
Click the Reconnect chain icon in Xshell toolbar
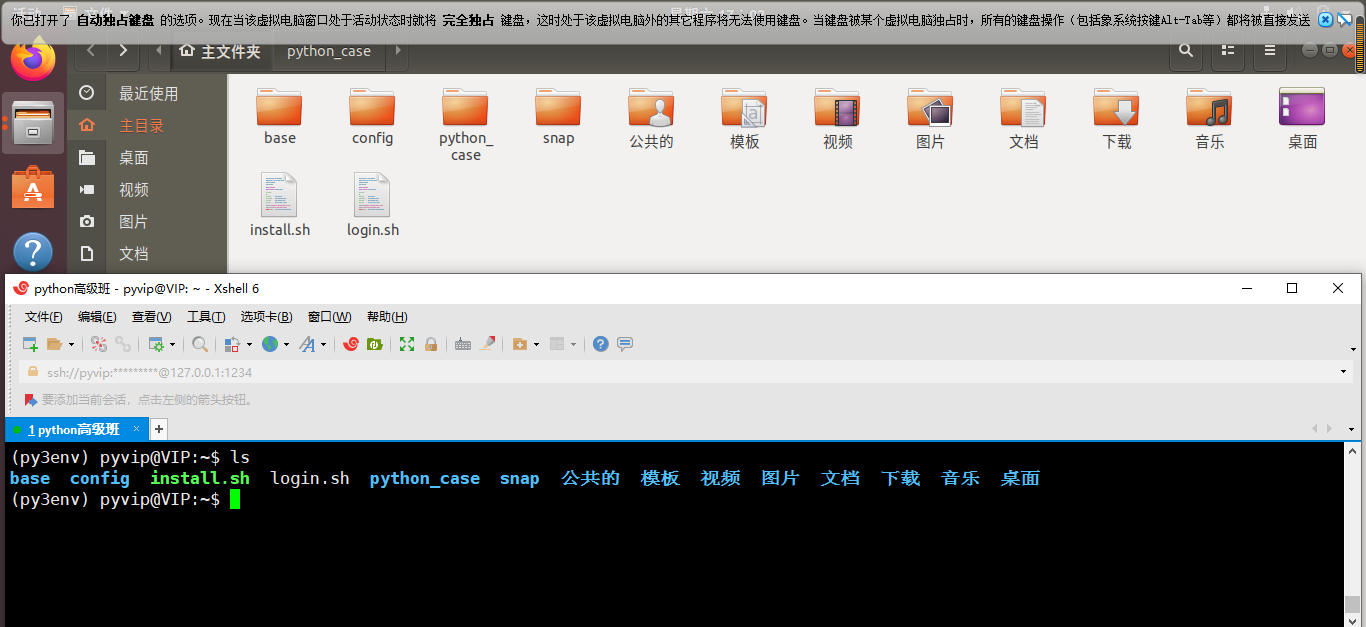[123, 344]
